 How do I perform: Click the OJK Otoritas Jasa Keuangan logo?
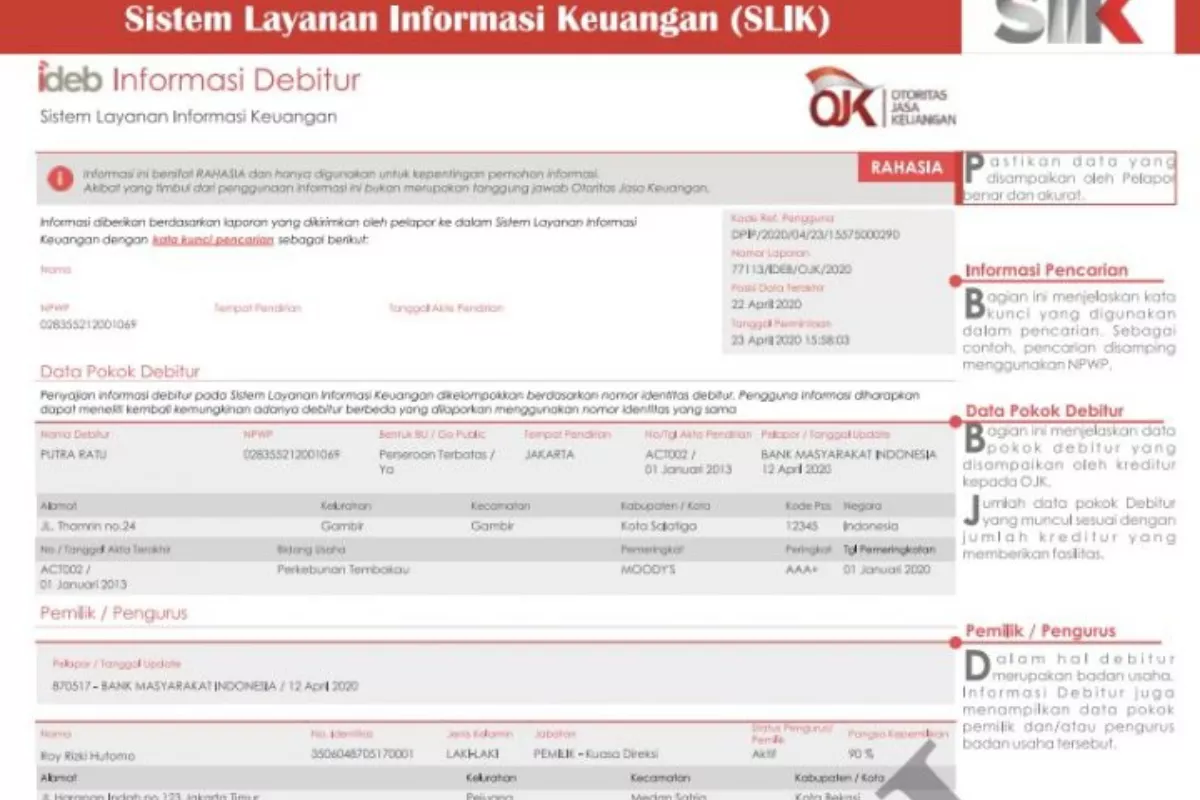click(881, 98)
